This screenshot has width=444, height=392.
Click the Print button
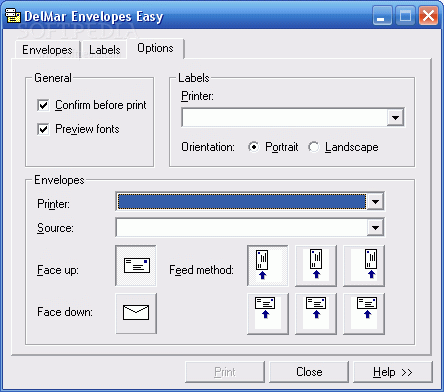coord(225,372)
